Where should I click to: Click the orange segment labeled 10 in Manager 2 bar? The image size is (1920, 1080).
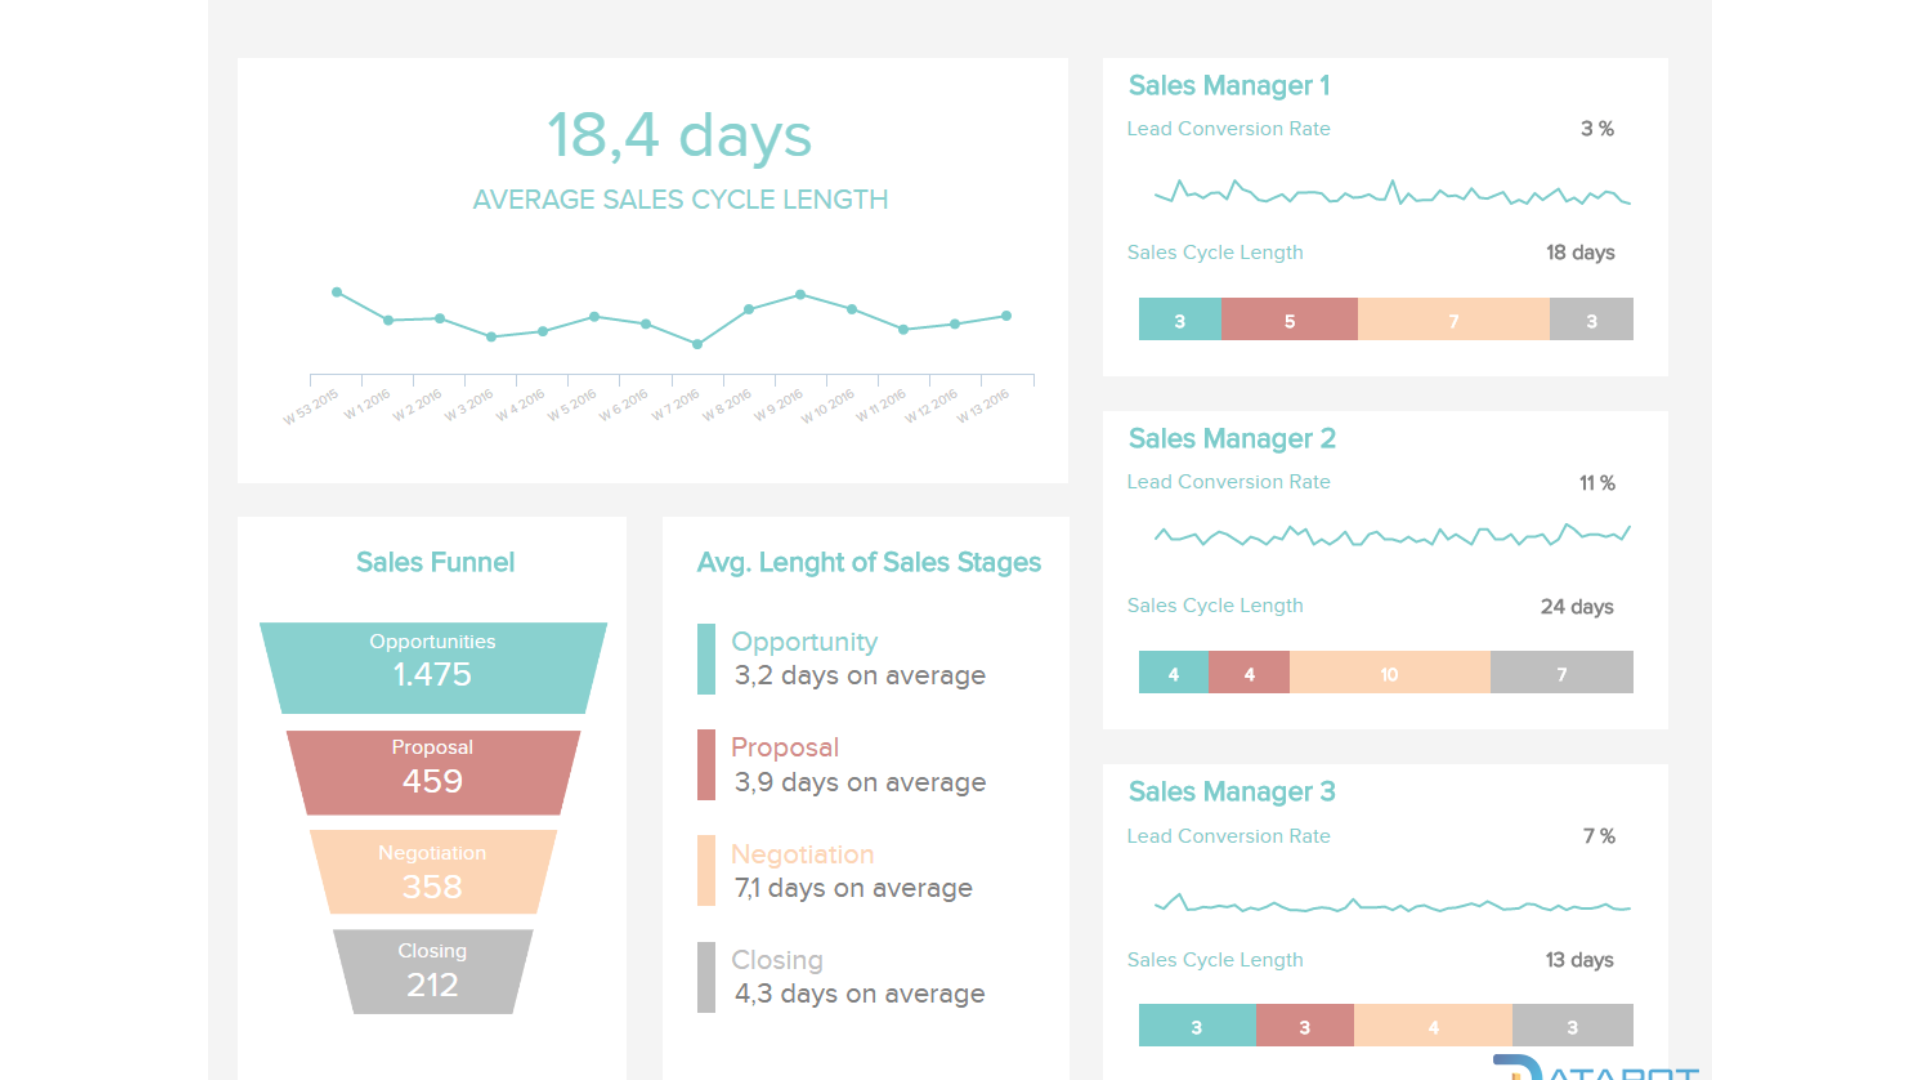tap(1389, 673)
